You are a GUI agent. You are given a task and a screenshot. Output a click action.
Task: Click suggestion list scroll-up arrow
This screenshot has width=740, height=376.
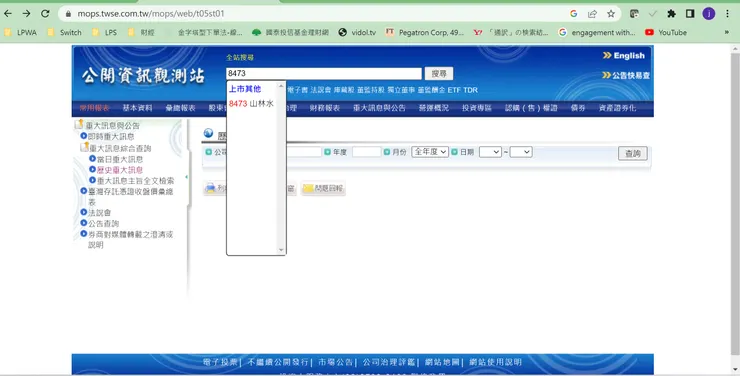point(281,86)
